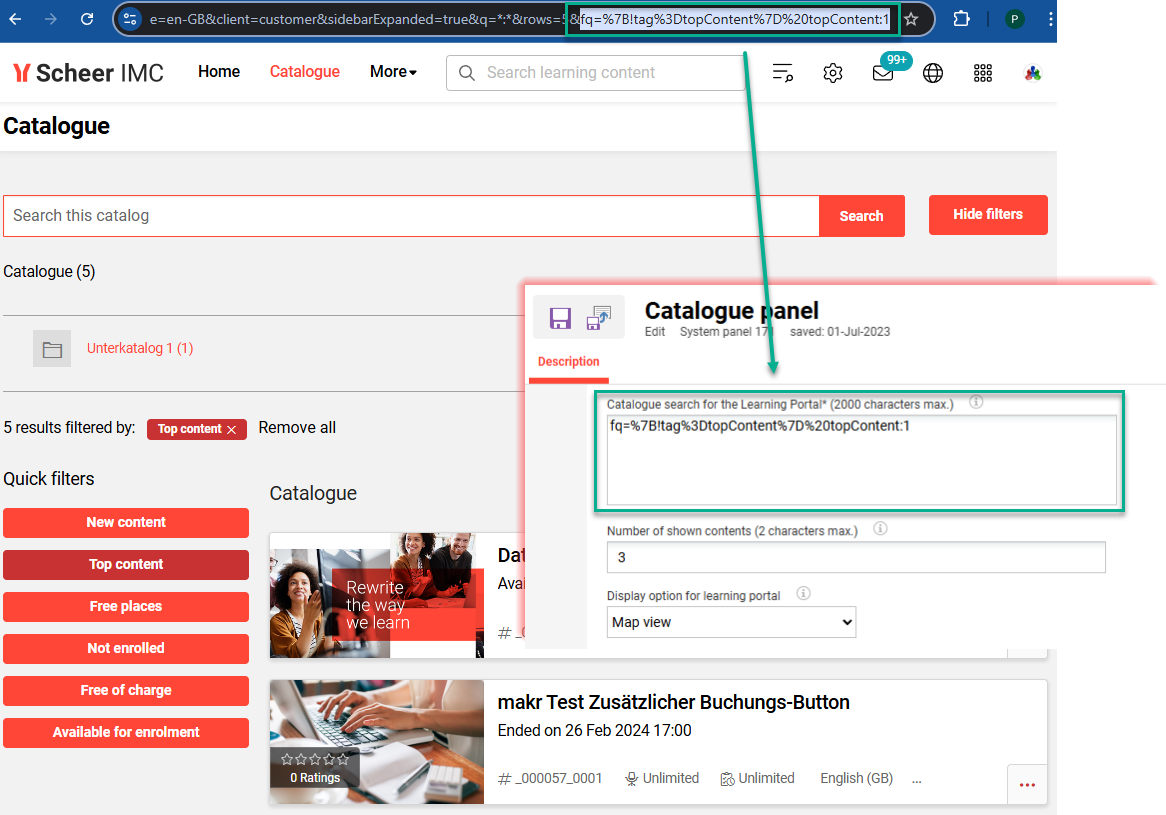
Task: Open the display option dropdown showing Map view
Action: click(731, 622)
